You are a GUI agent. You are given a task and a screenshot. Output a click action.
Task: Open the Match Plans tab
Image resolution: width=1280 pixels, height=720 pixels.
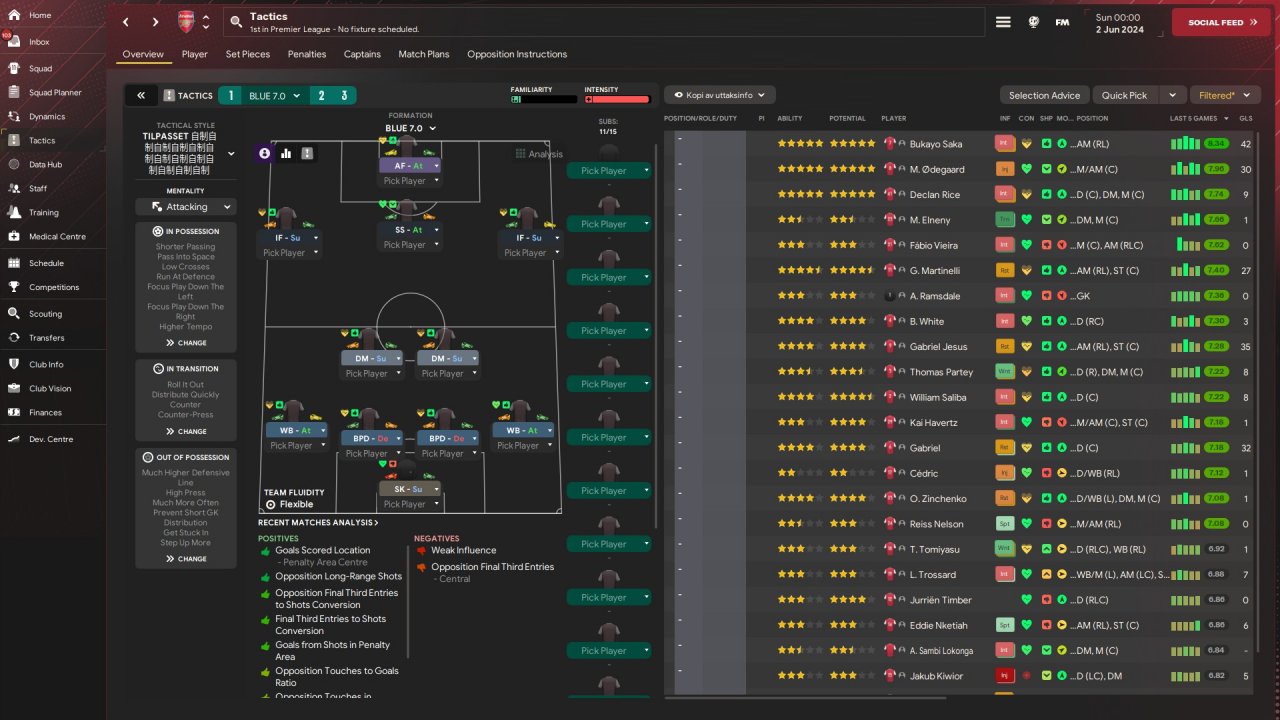click(x=424, y=54)
